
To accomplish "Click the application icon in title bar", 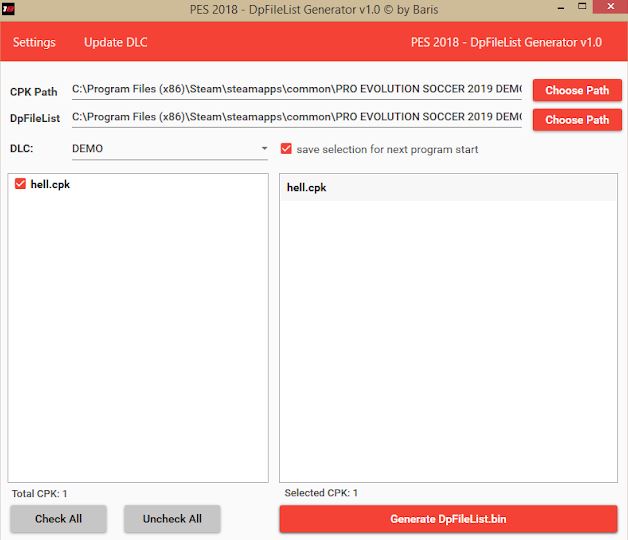I will coord(8,8).
